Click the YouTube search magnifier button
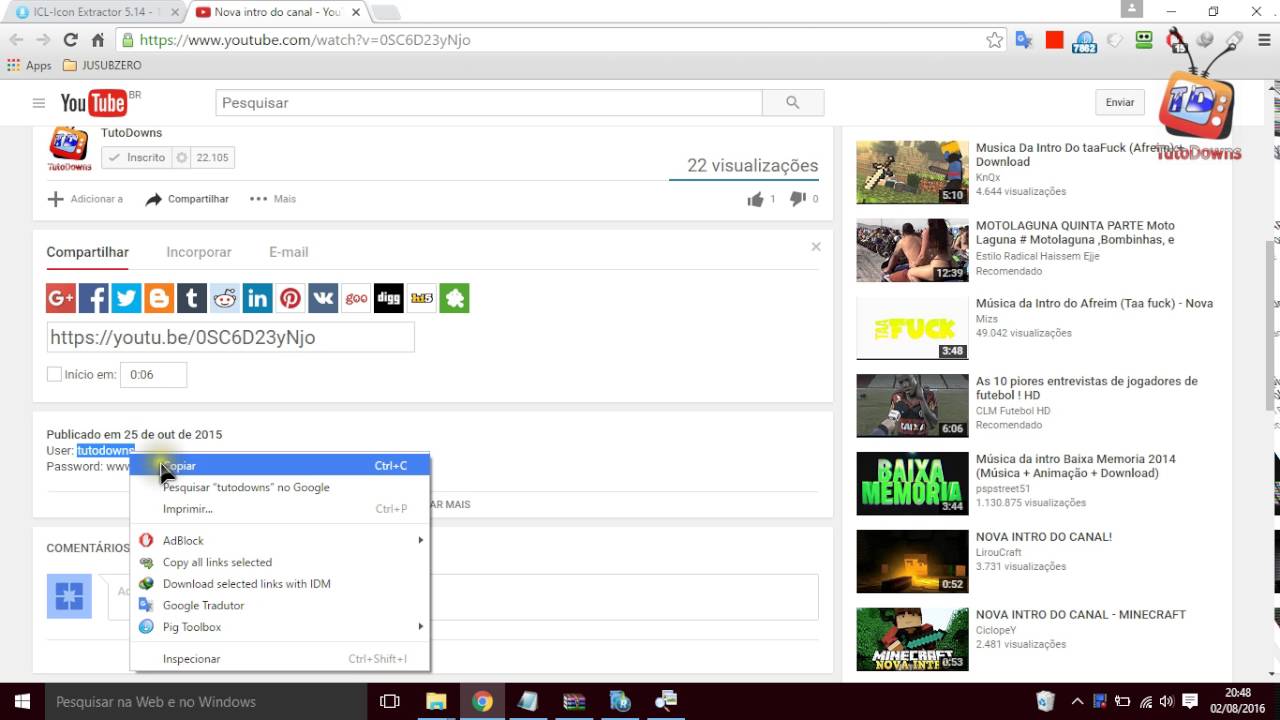The width and height of the screenshot is (1280, 720). pos(793,103)
